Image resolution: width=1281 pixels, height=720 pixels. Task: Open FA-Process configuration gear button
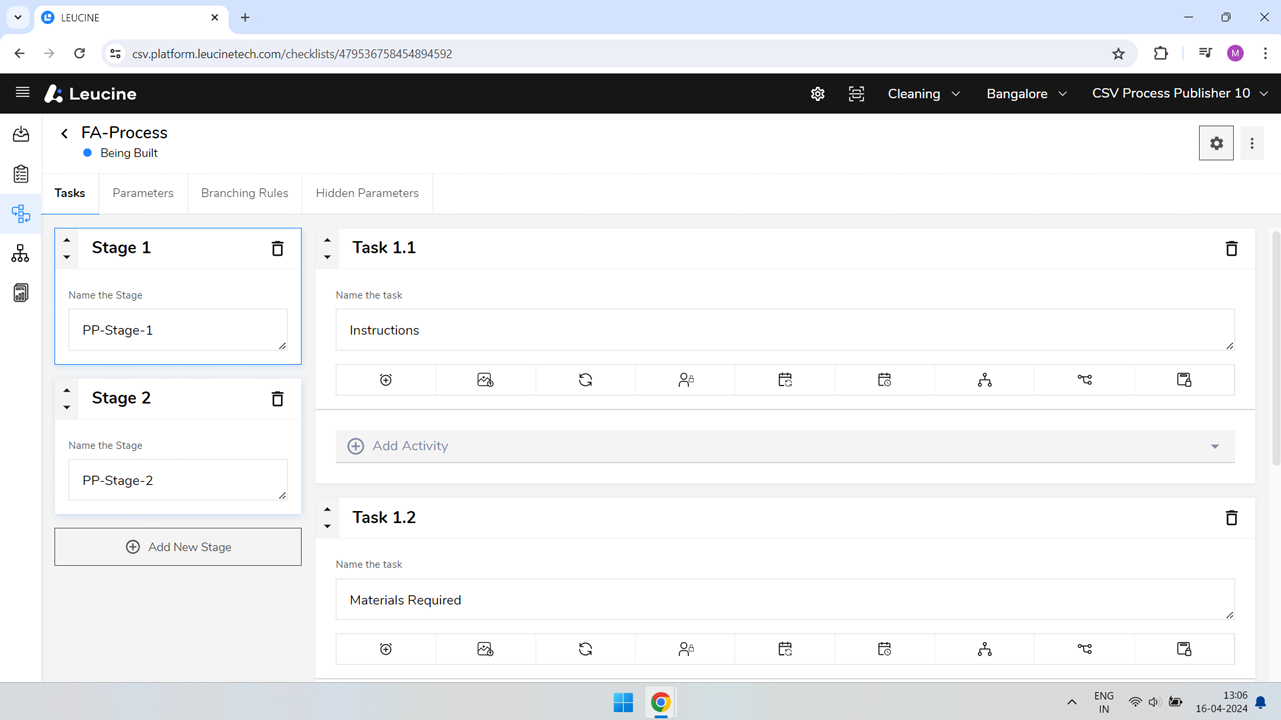coord(1216,144)
